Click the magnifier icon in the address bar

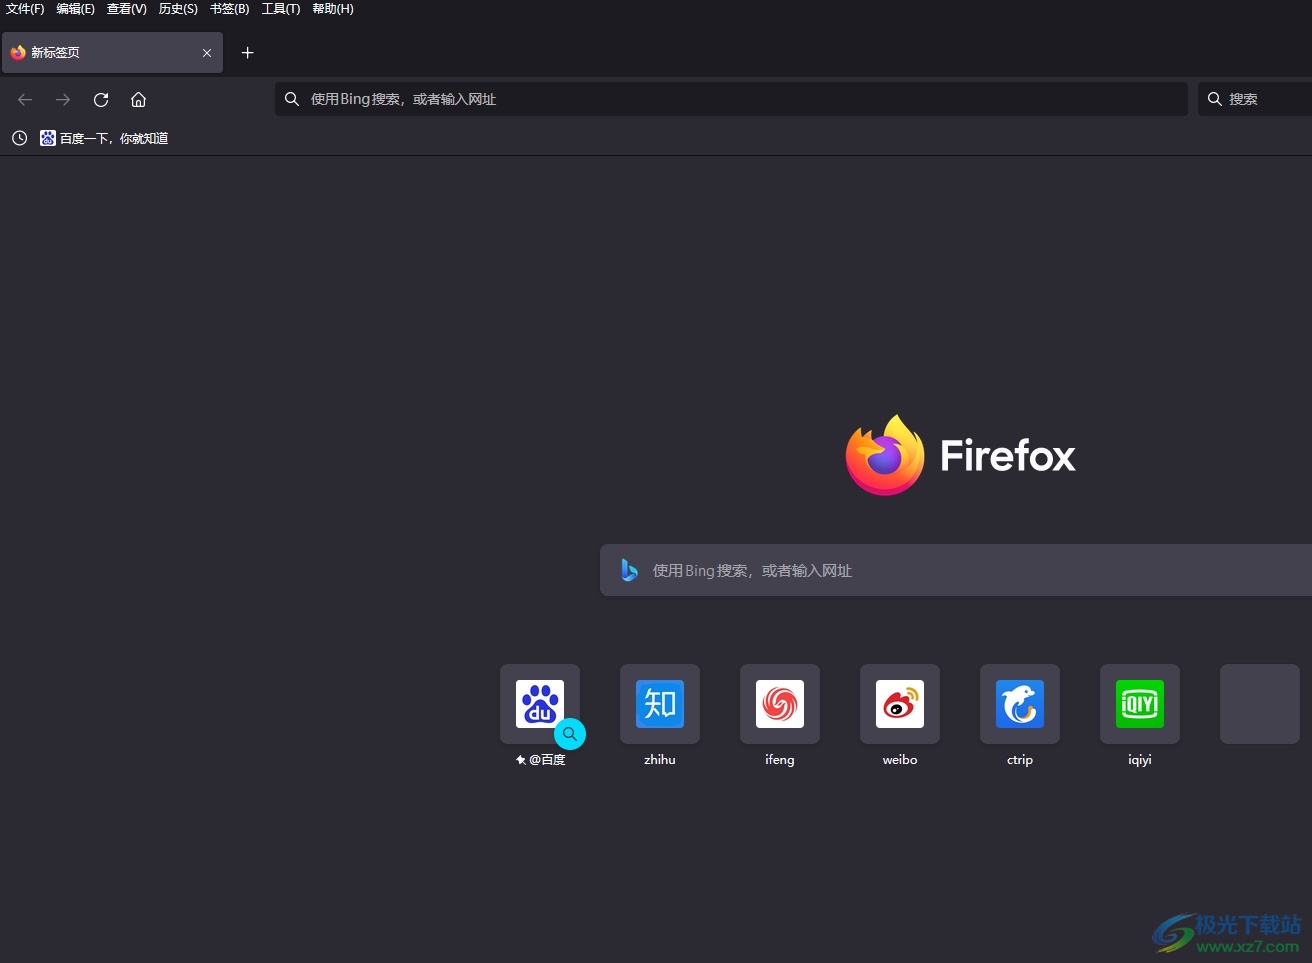tap(292, 99)
